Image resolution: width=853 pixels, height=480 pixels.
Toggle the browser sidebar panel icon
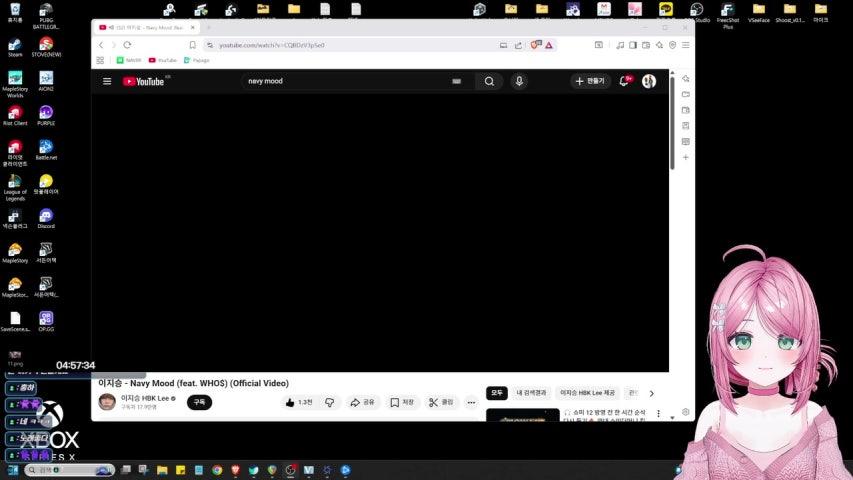633,45
